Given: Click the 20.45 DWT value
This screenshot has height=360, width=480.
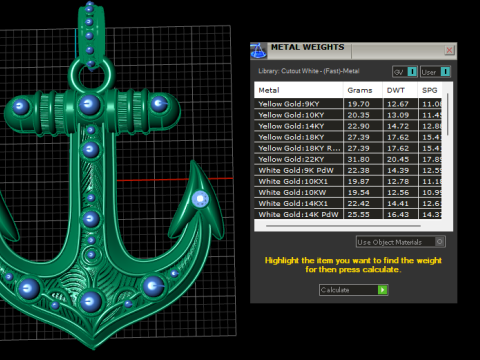Looking at the screenshot, I should pyautogui.click(x=398, y=159).
